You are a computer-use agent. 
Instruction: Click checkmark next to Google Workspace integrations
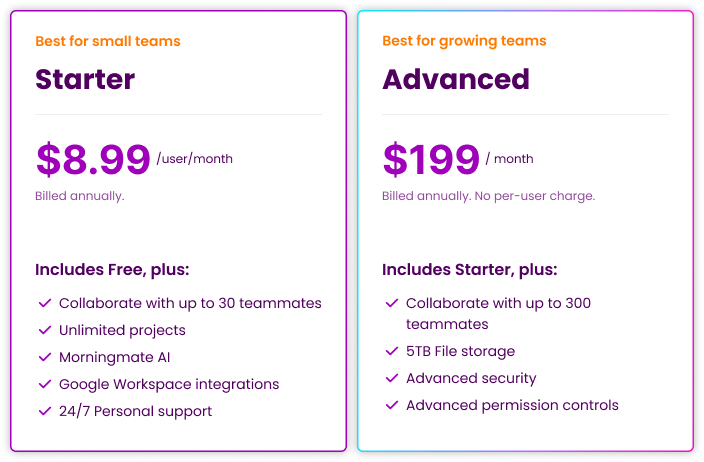coord(44,384)
